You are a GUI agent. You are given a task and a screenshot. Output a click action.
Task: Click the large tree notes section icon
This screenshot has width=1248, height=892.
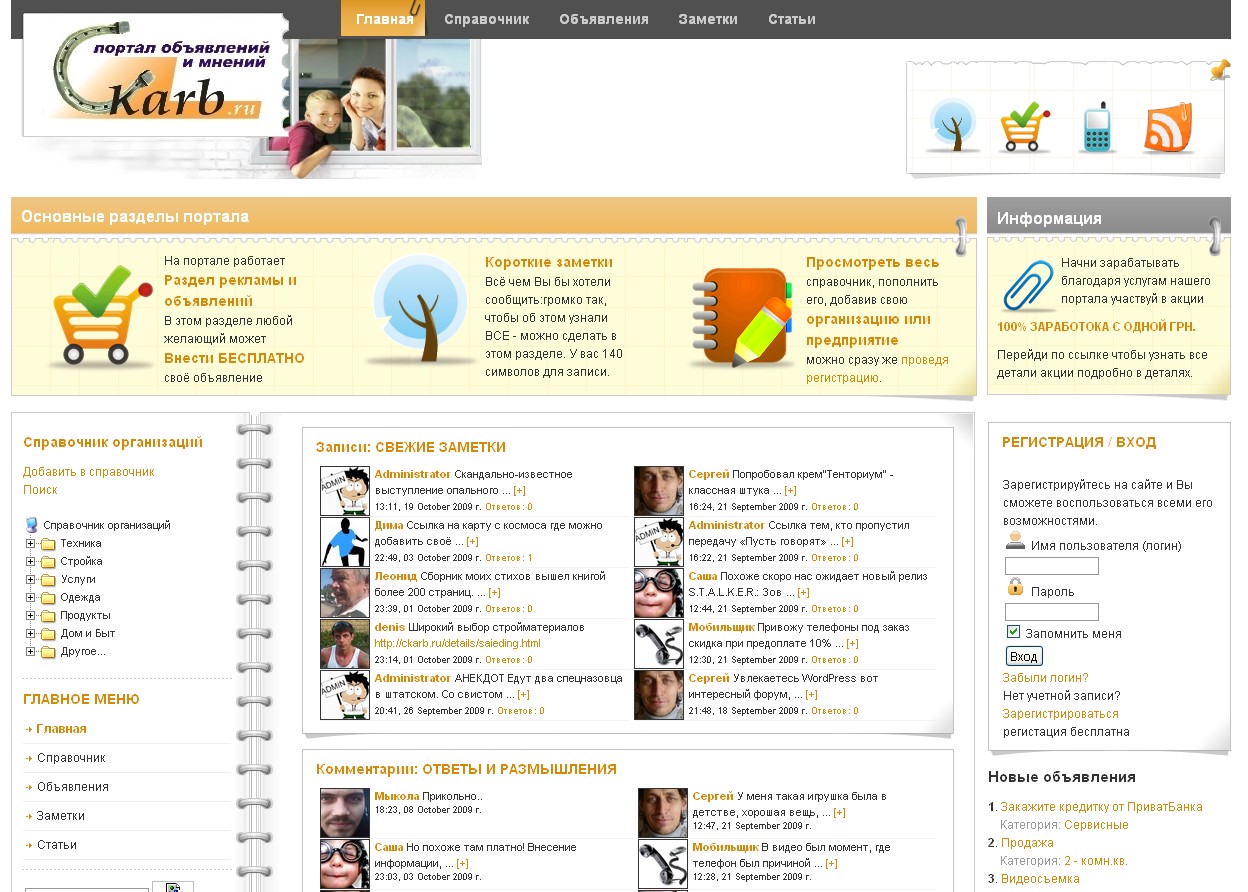pos(420,311)
